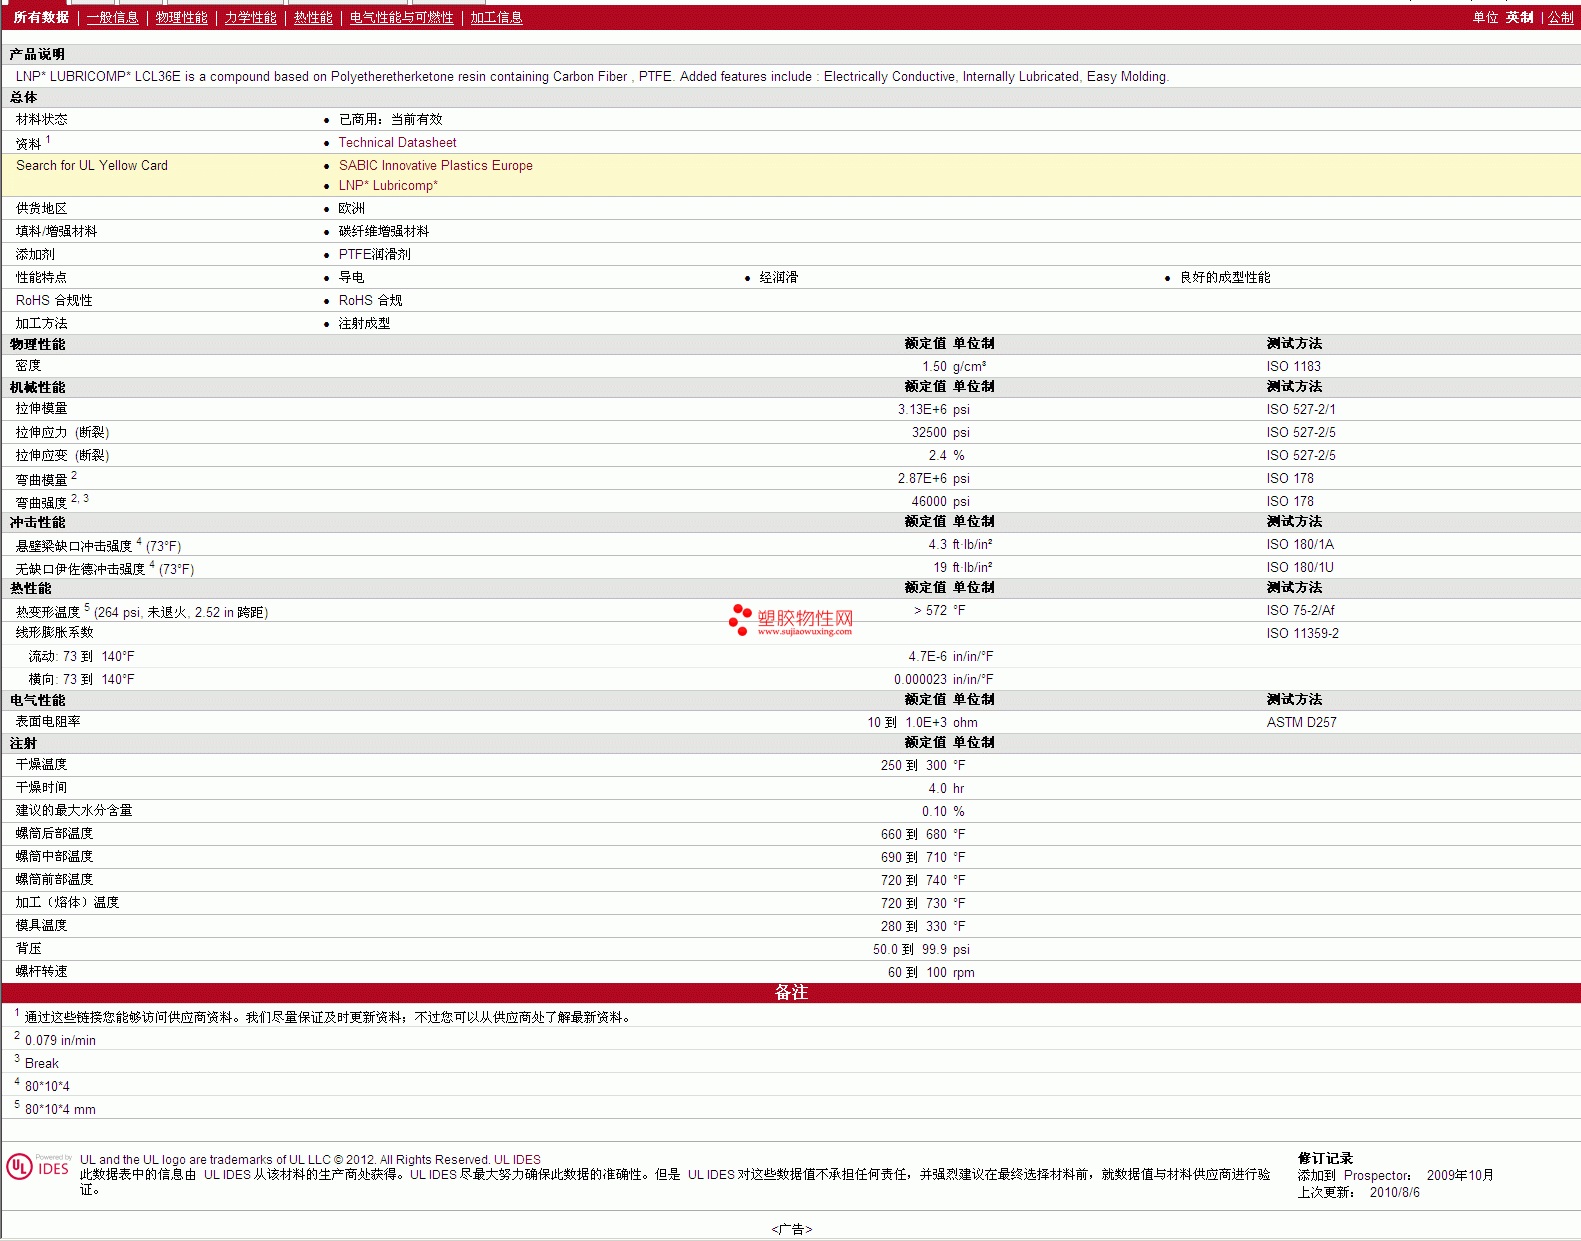Select the 密度 value 1.50
1581x1241 pixels.
[x=934, y=367]
